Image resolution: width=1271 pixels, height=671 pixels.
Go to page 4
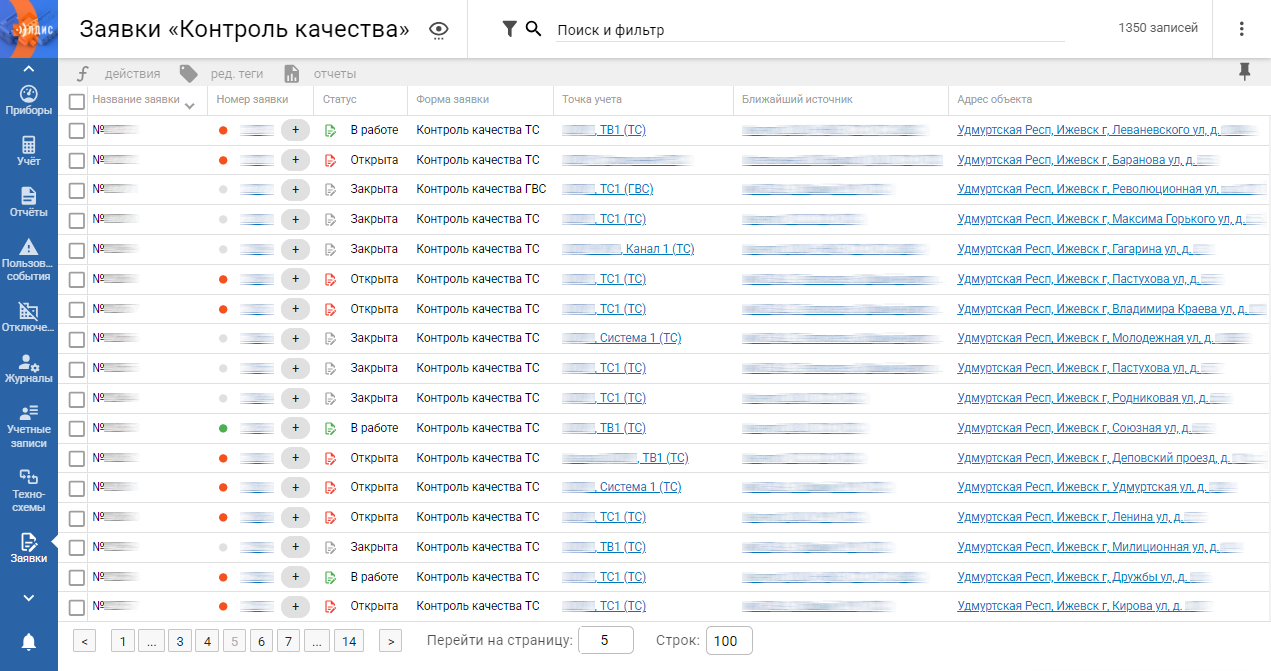(x=206, y=641)
